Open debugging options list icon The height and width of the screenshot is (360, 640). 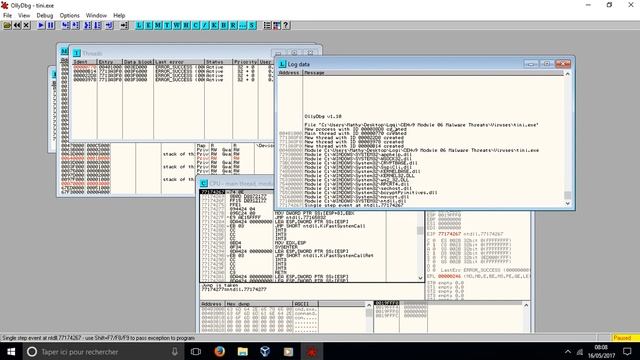pos(267,25)
